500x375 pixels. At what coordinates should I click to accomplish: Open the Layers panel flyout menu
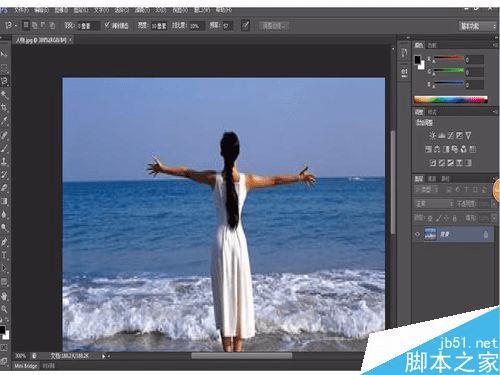[494, 179]
